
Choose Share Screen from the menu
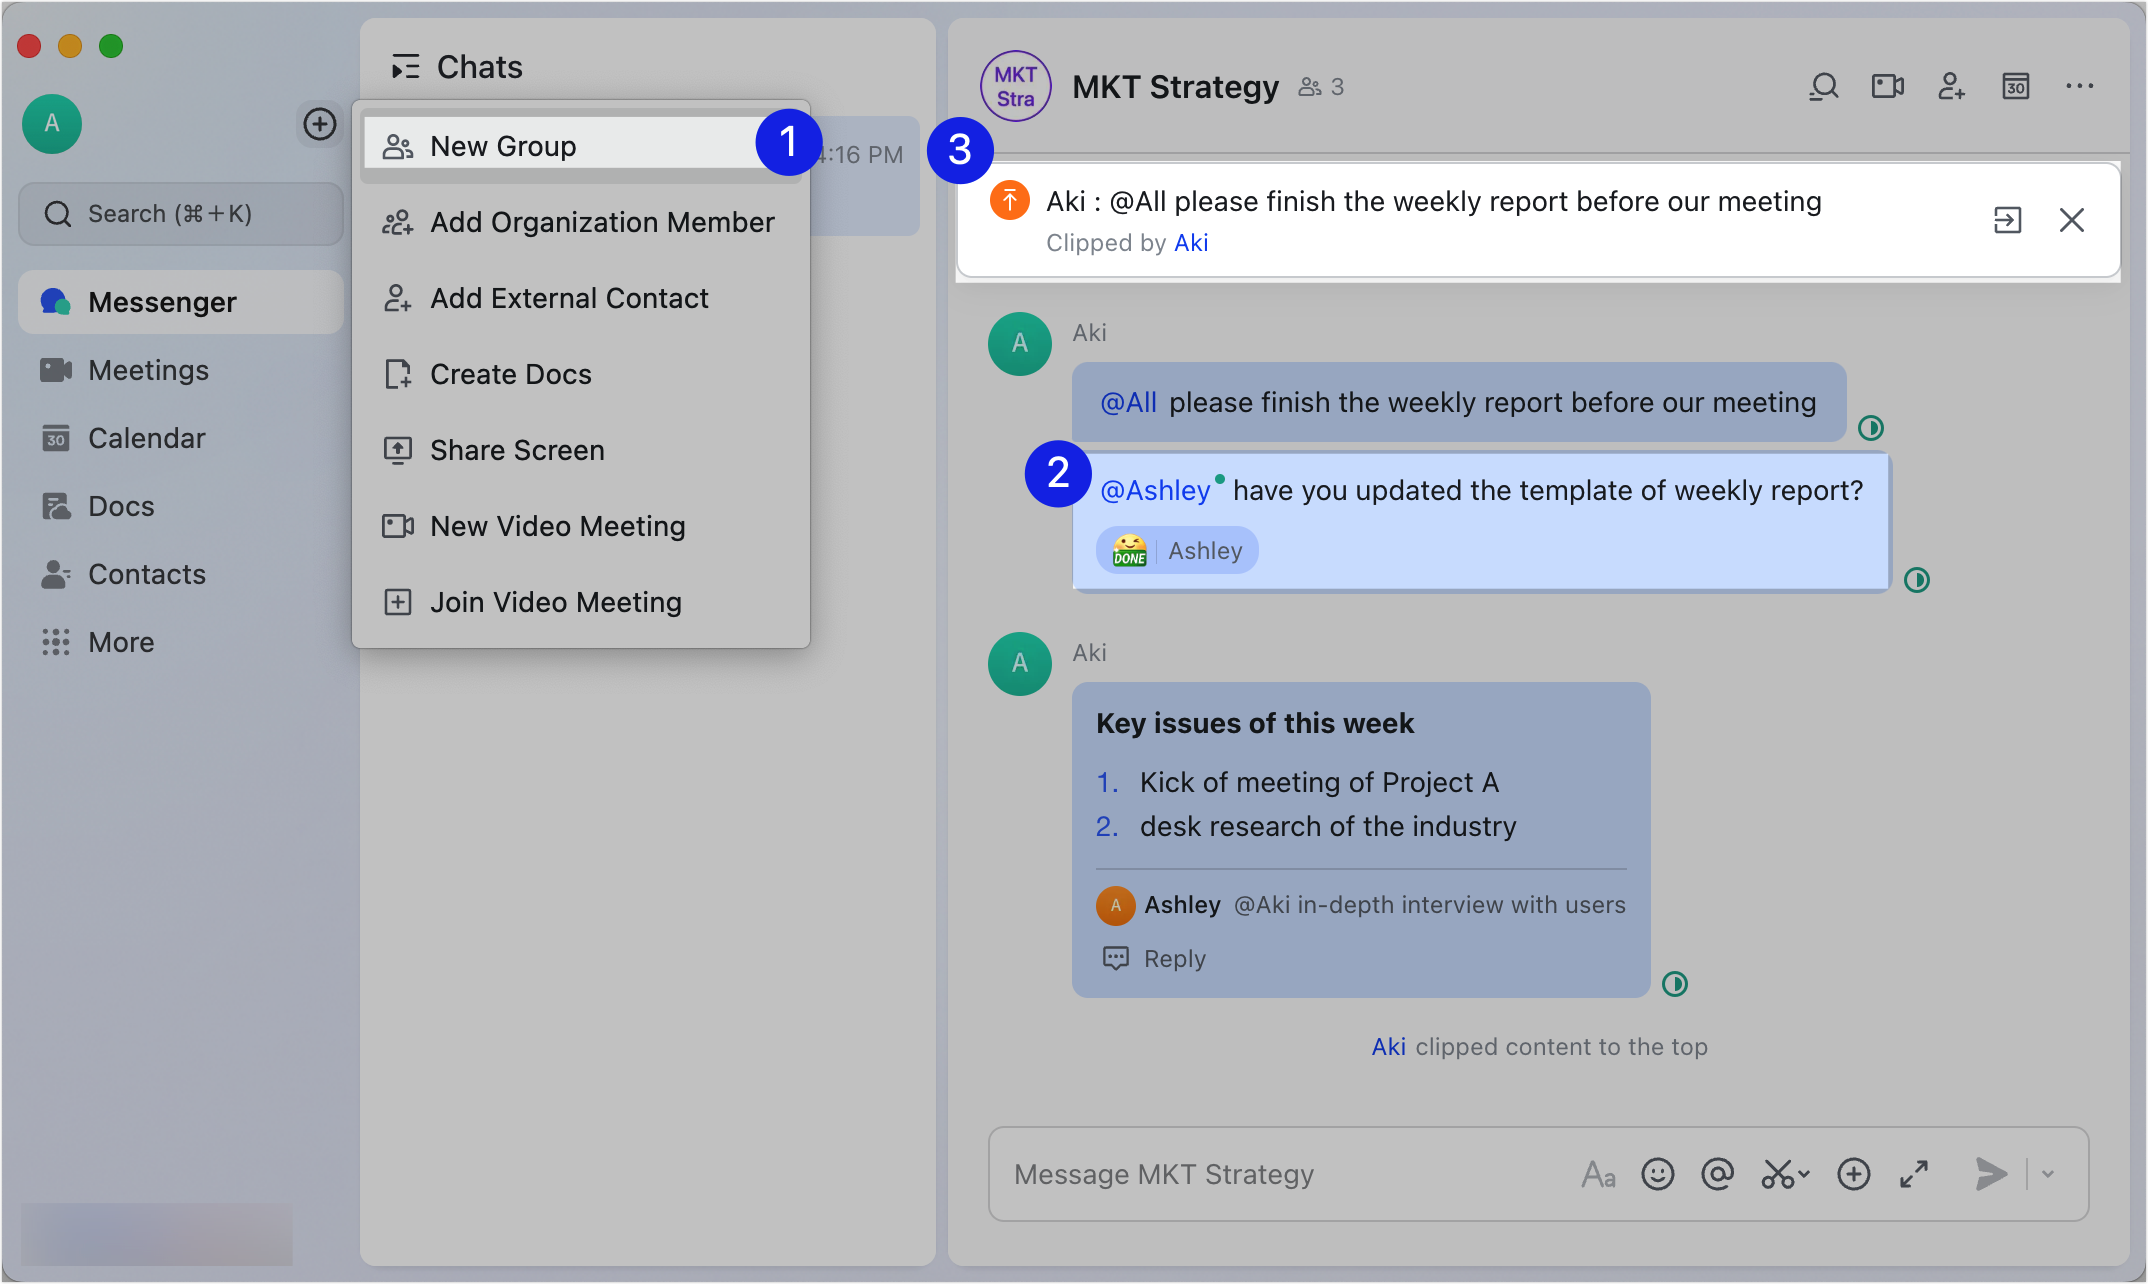coord(517,450)
